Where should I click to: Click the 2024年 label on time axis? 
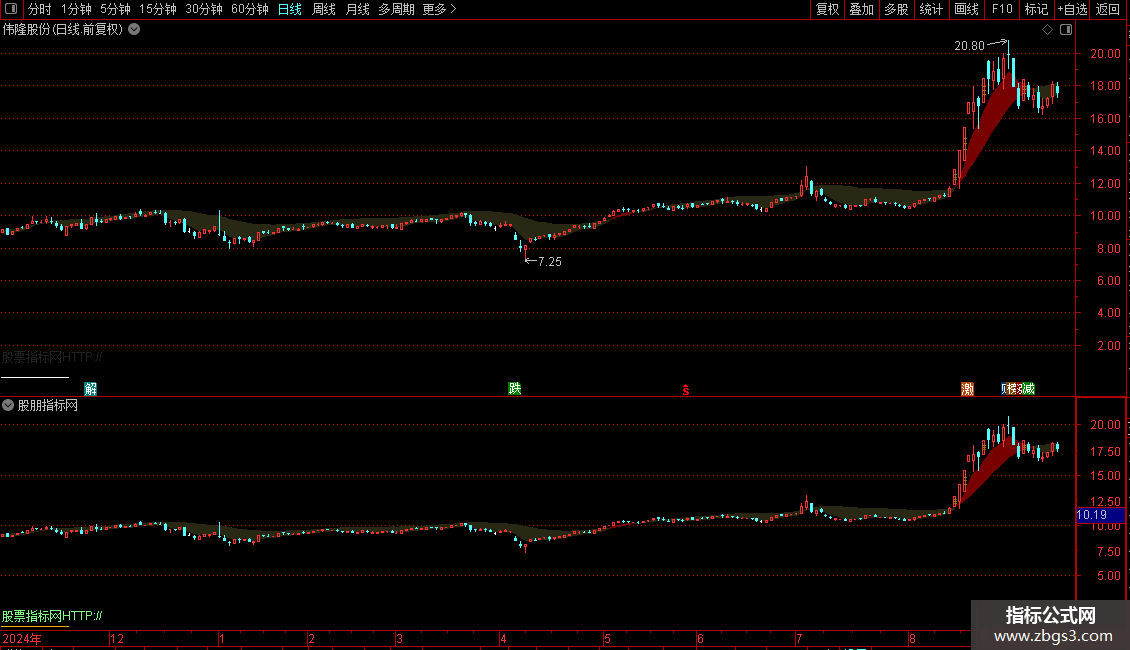tap(22, 638)
